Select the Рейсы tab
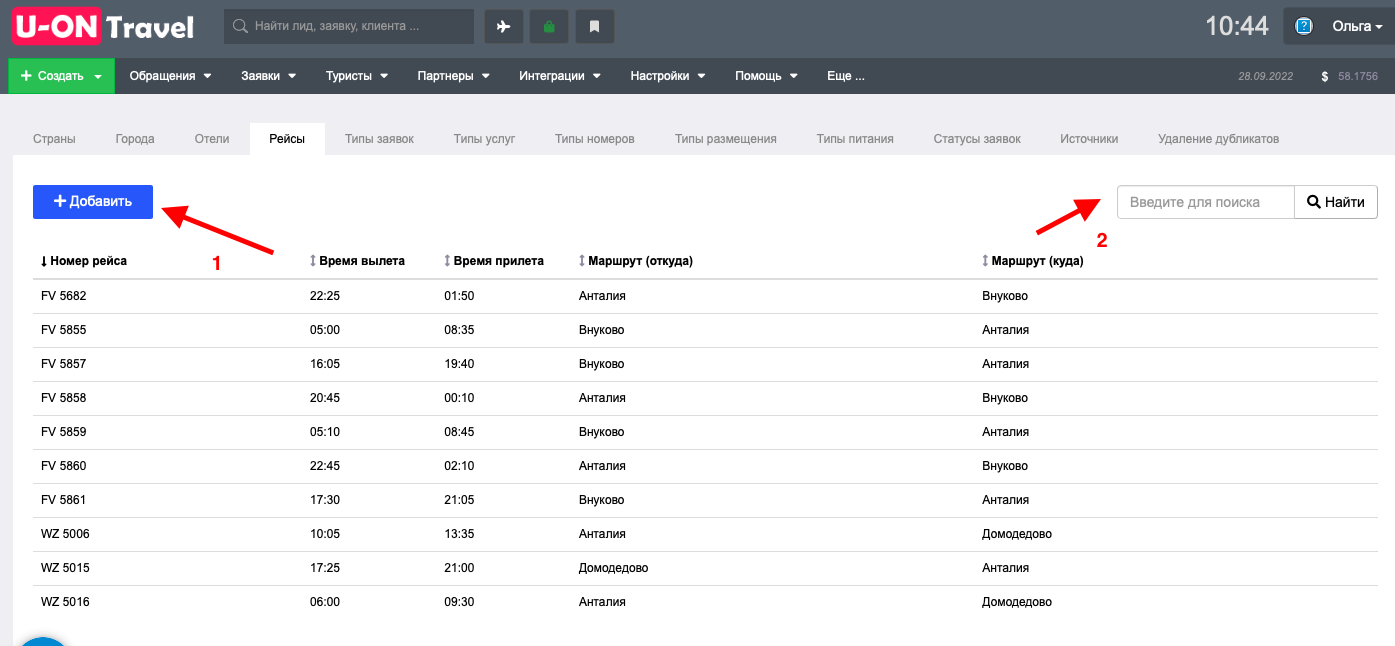Viewport: 1395px width, 646px height. point(287,139)
